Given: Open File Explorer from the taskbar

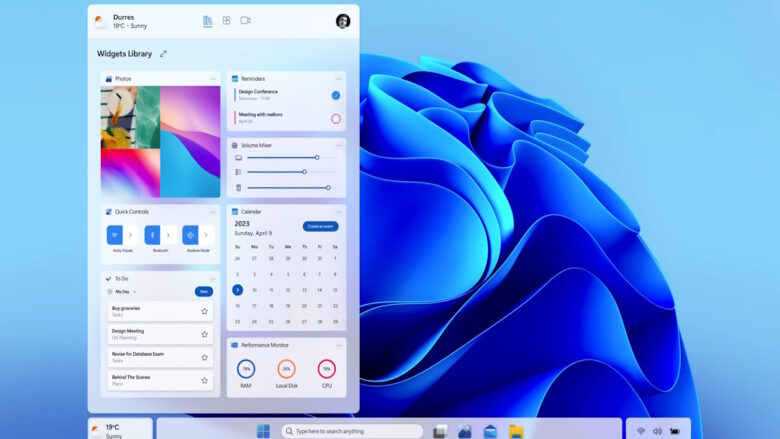Looking at the screenshot, I should (x=516, y=431).
